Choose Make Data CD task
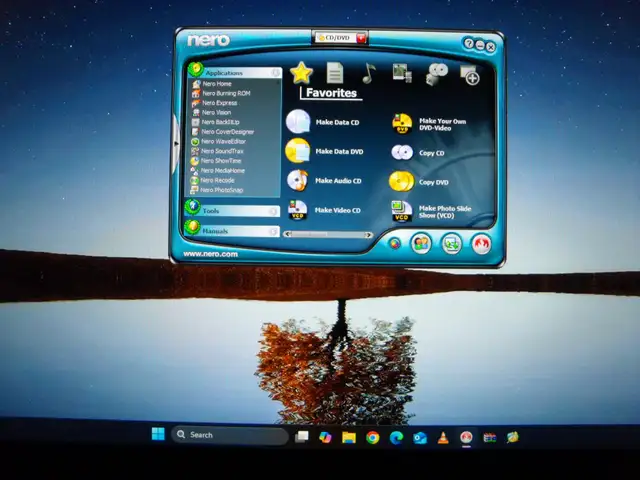Image resolution: width=640 pixels, height=480 pixels. click(x=337, y=122)
